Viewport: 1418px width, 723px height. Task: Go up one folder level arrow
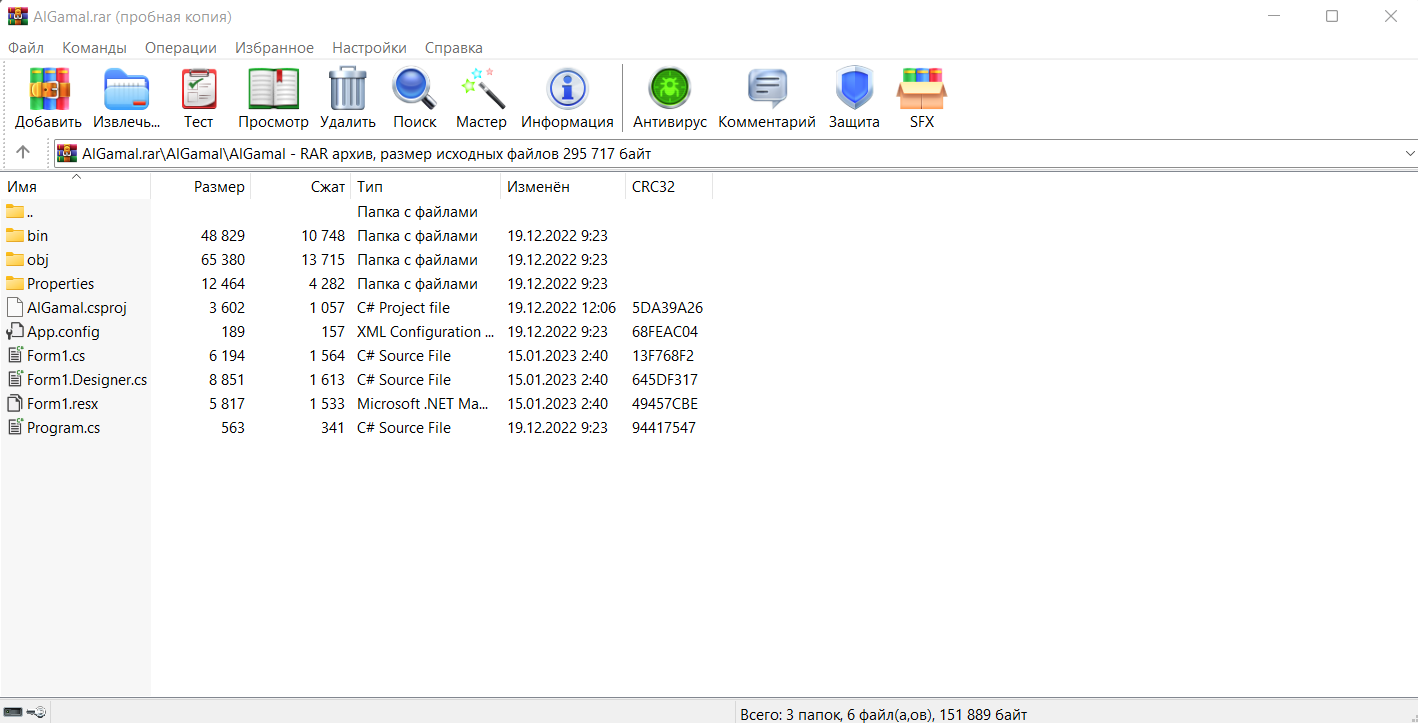(x=23, y=153)
